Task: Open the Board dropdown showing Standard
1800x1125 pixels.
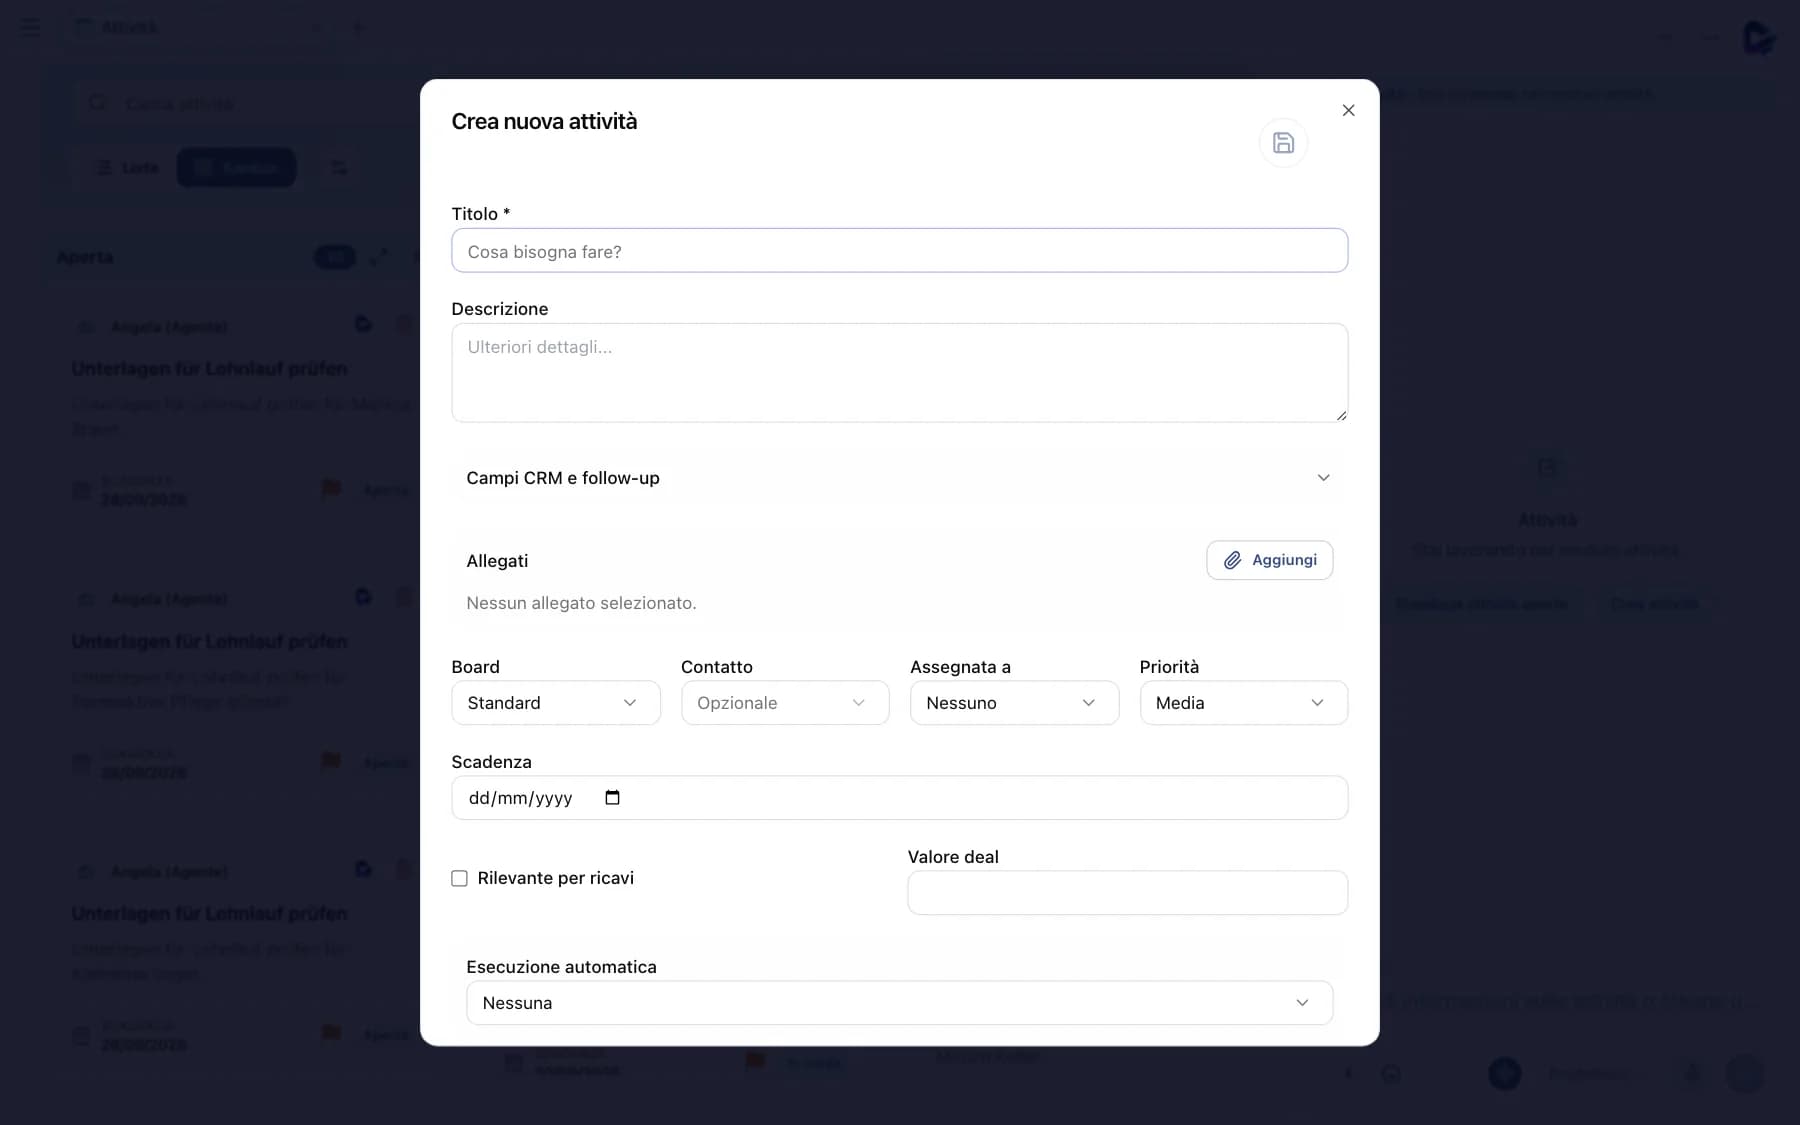Action: pos(555,703)
